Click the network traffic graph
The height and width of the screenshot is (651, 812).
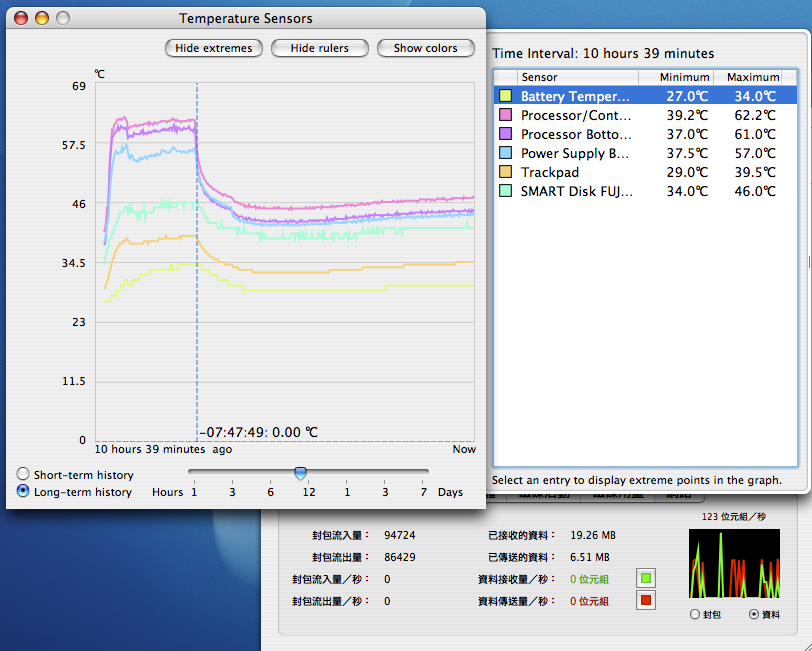(734, 563)
